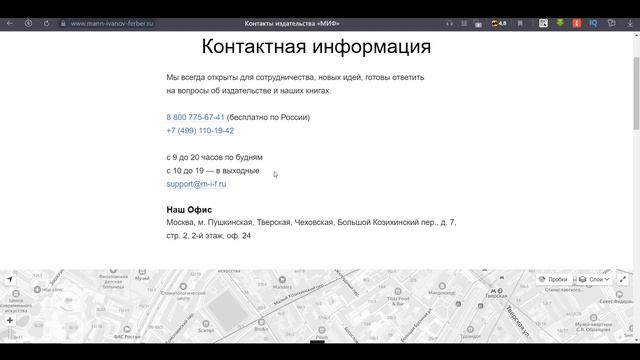
Task: Click the text "с 10 до 19 — в выходные"
Action: (x=213, y=171)
